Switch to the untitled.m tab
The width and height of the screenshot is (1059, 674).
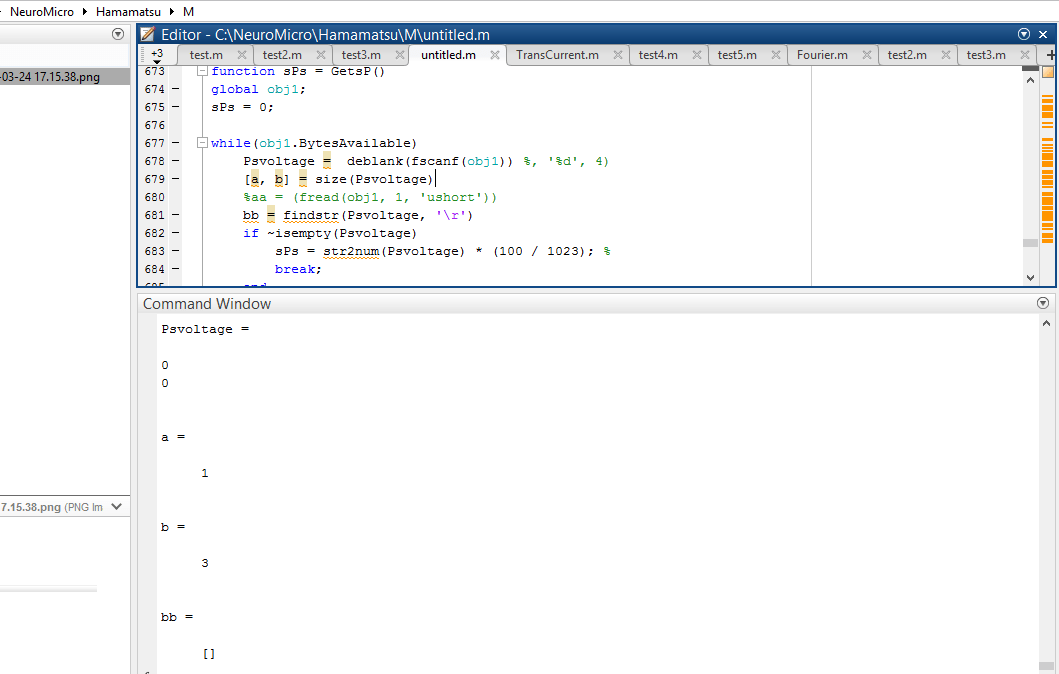(x=448, y=55)
